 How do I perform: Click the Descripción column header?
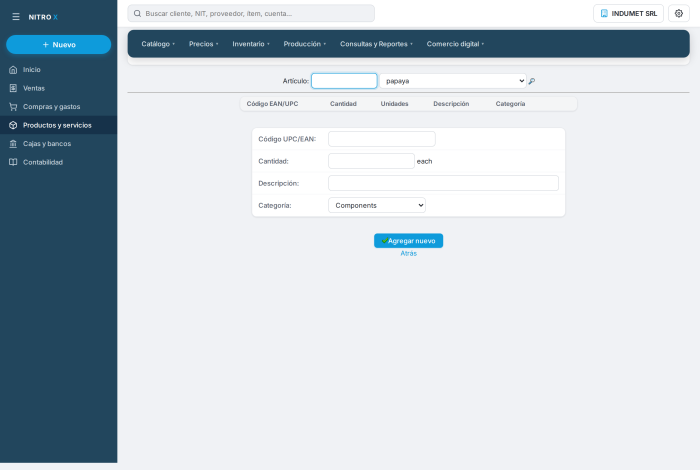pos(451,104)
